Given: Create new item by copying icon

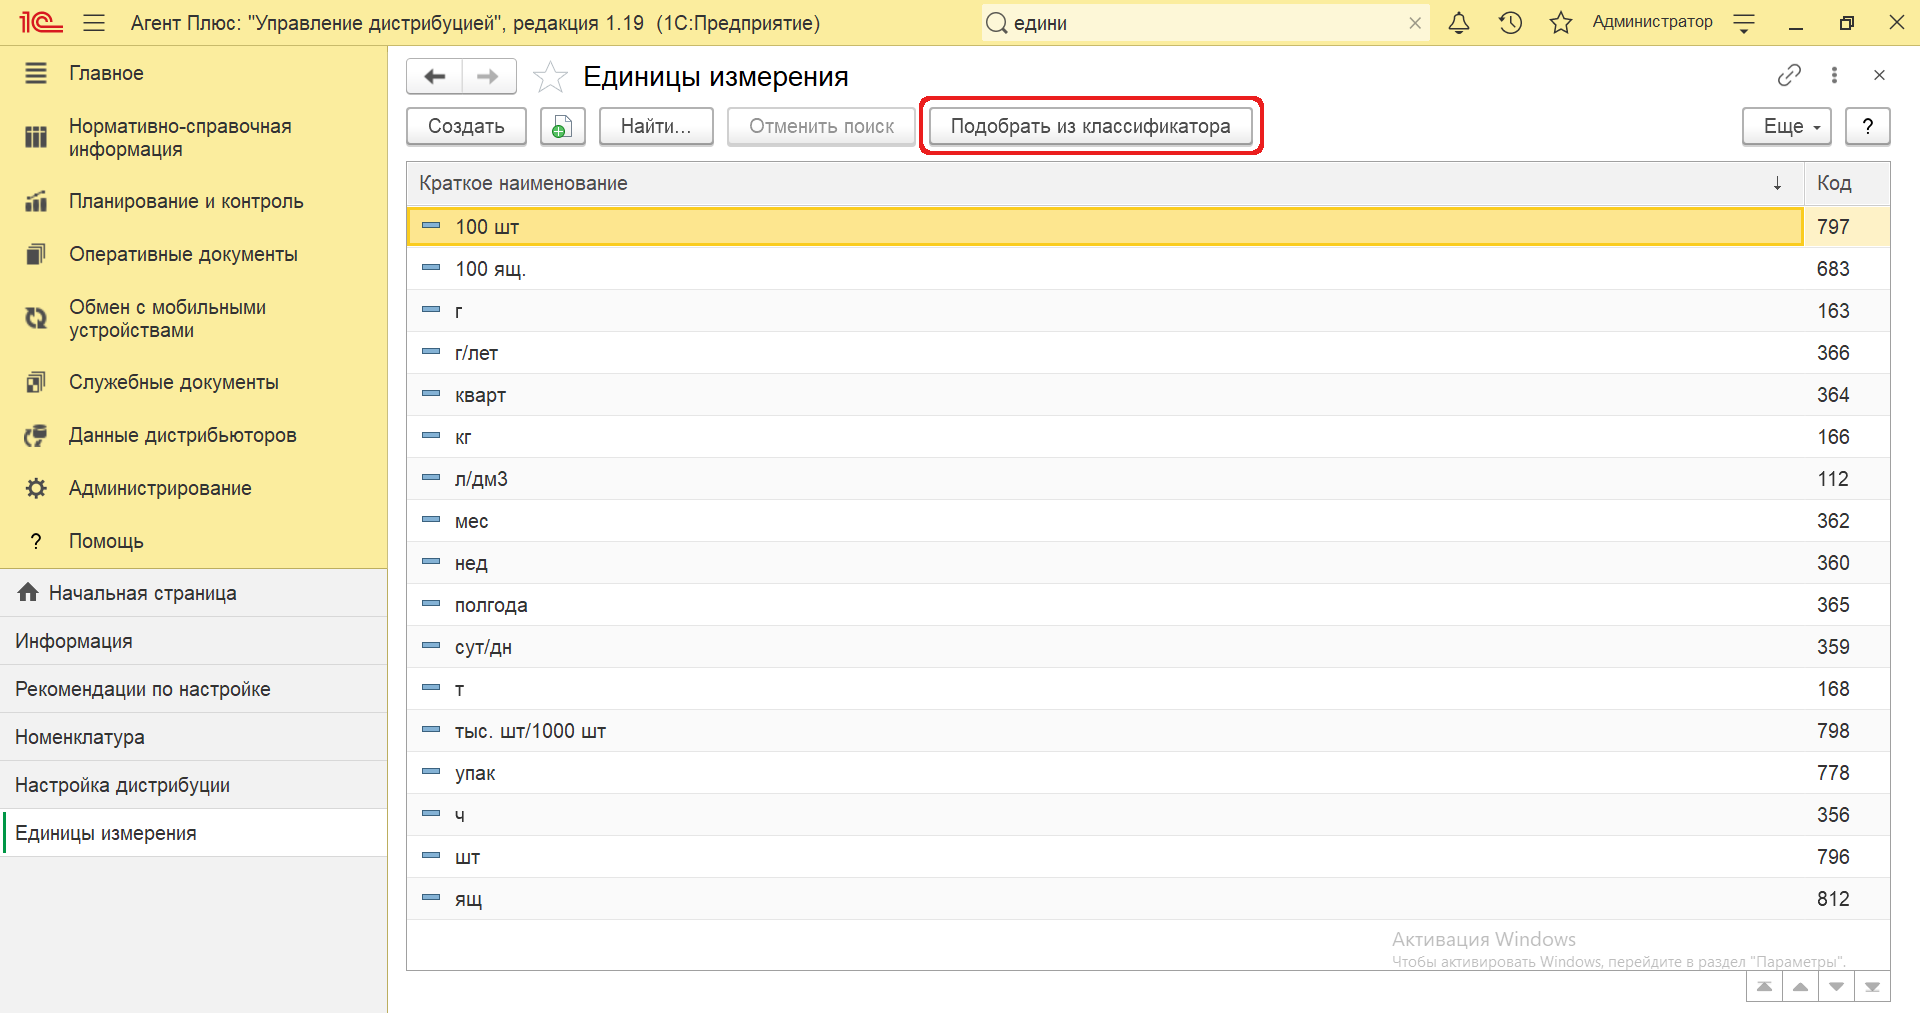Looking at the screenshot, I should point(562,126).
